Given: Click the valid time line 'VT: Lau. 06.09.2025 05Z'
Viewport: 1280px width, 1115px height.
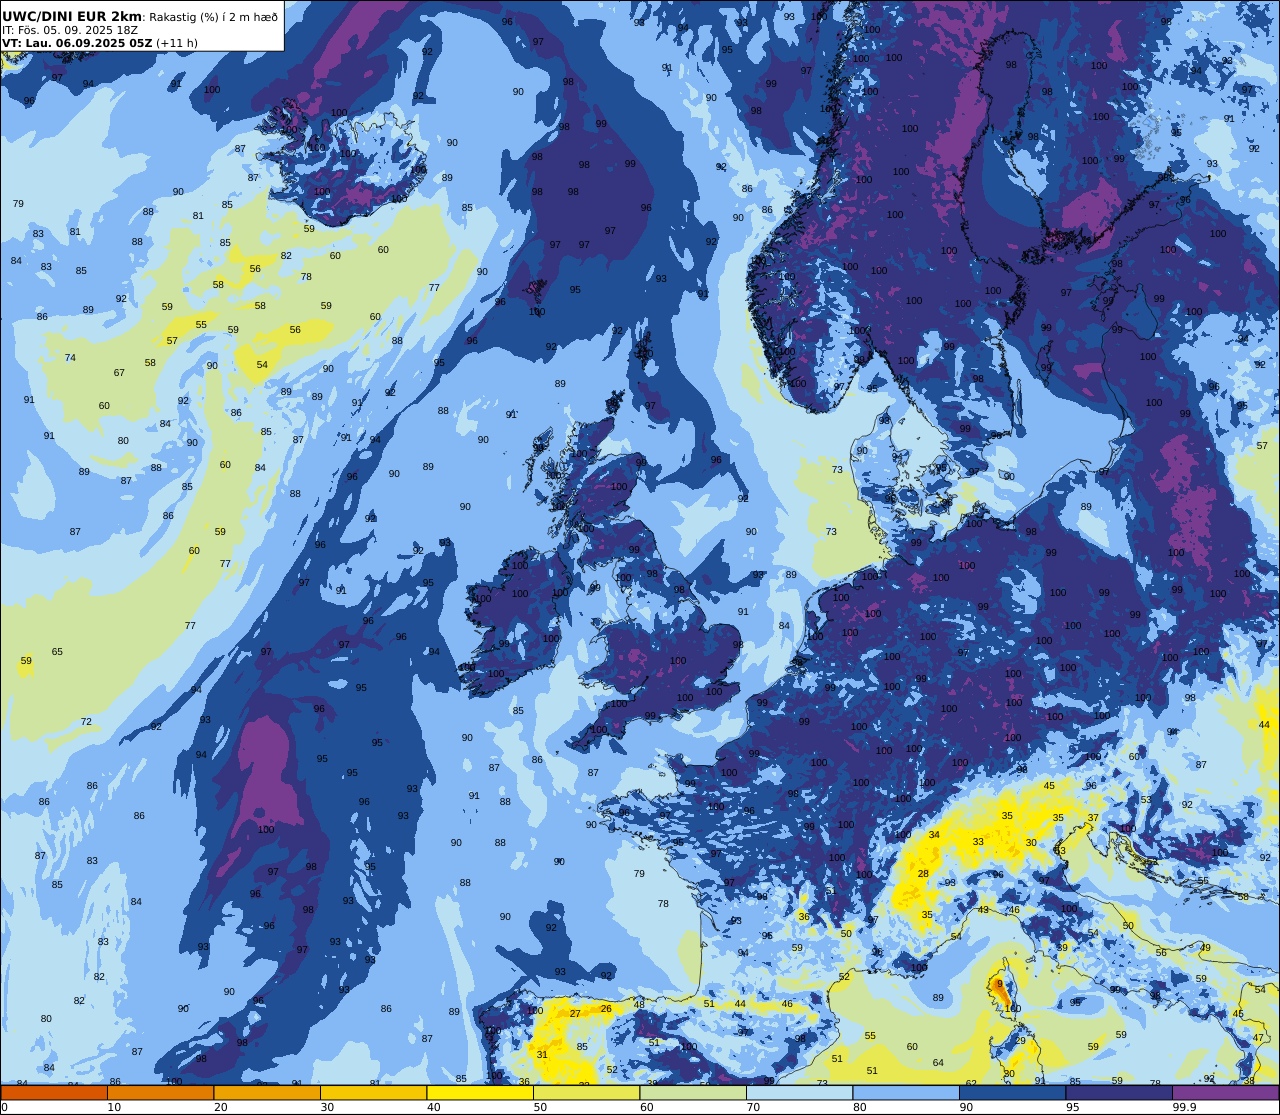Looking at the screenshot, I should 77,43.
